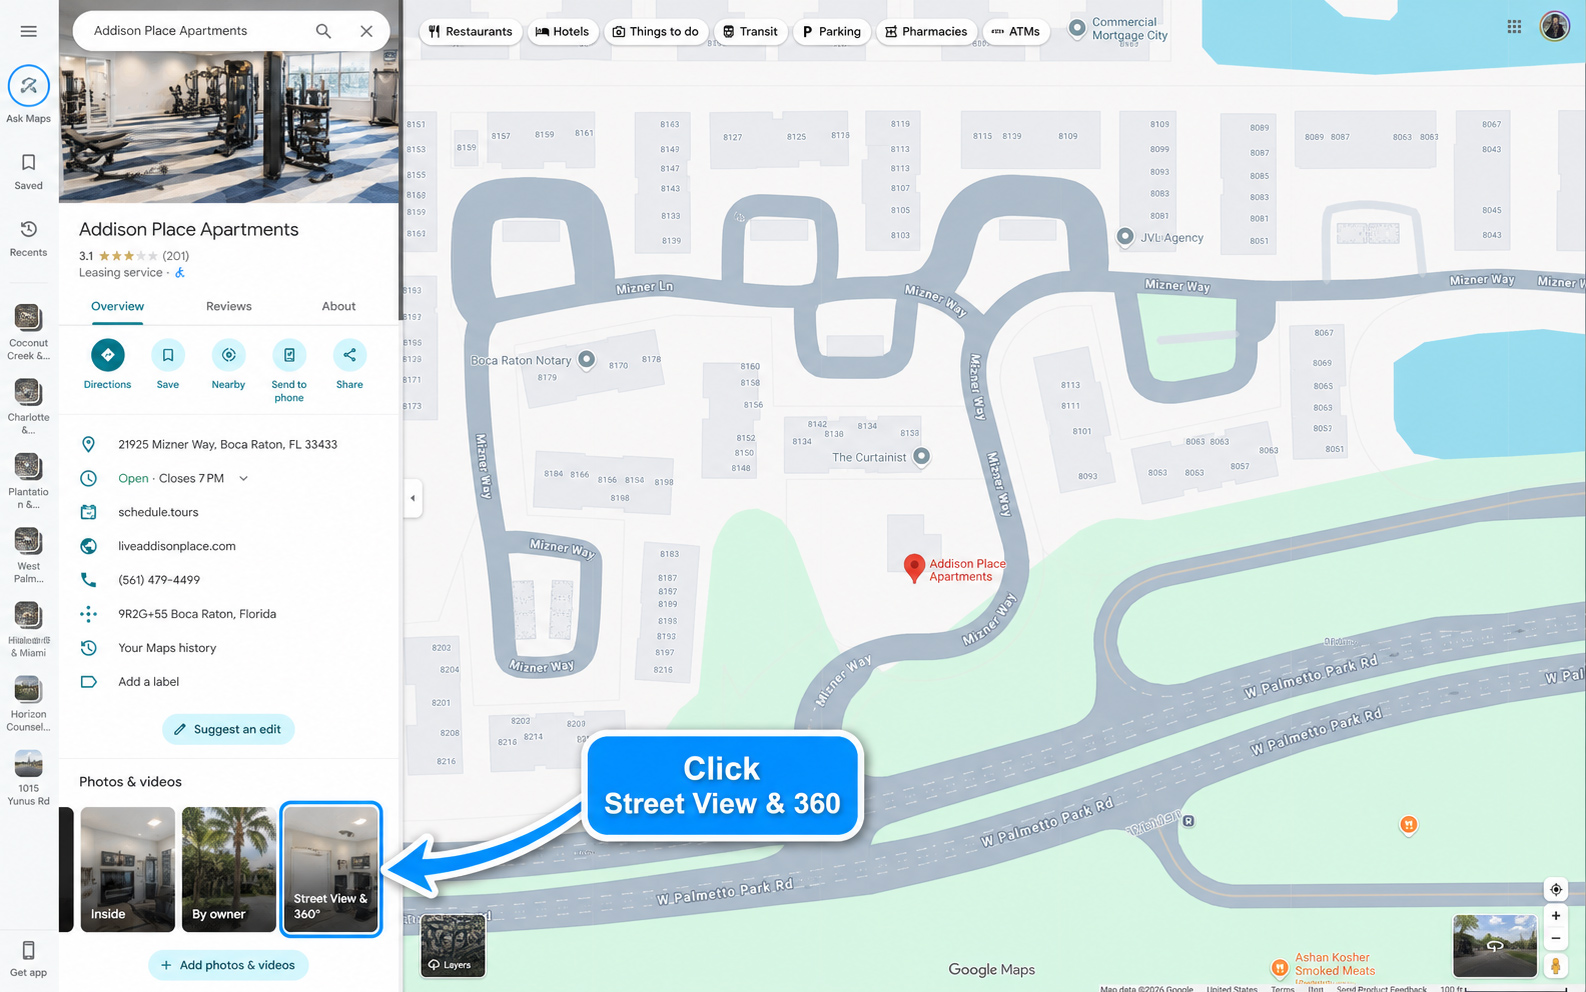Viewport: 1586px width, 992px height.
Task: Click Boca Raton Notary map marker
Action: [587, 359]
